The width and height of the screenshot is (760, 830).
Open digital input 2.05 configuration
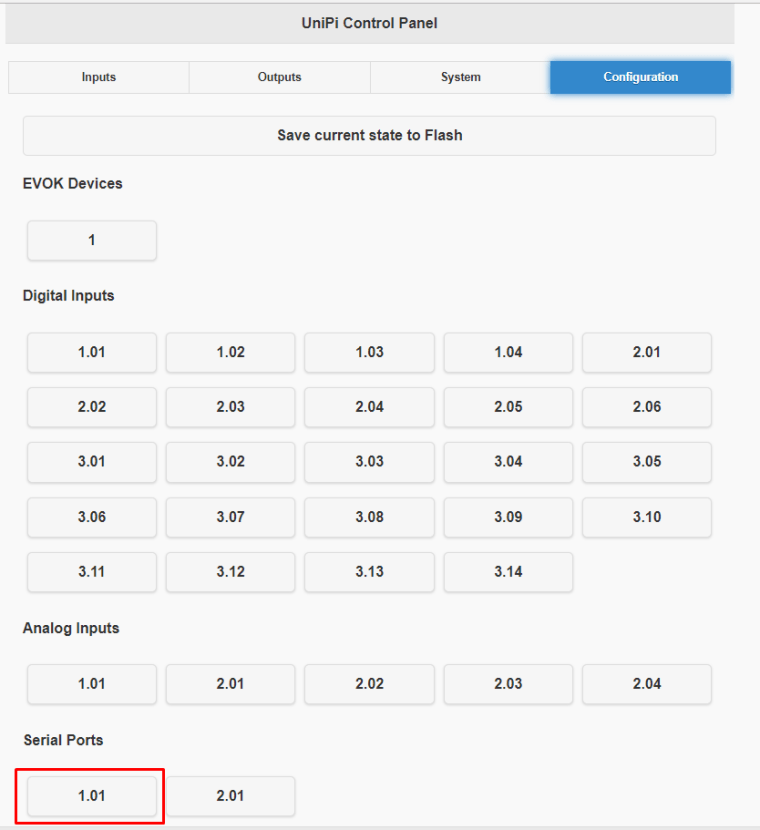click(508, 407)
